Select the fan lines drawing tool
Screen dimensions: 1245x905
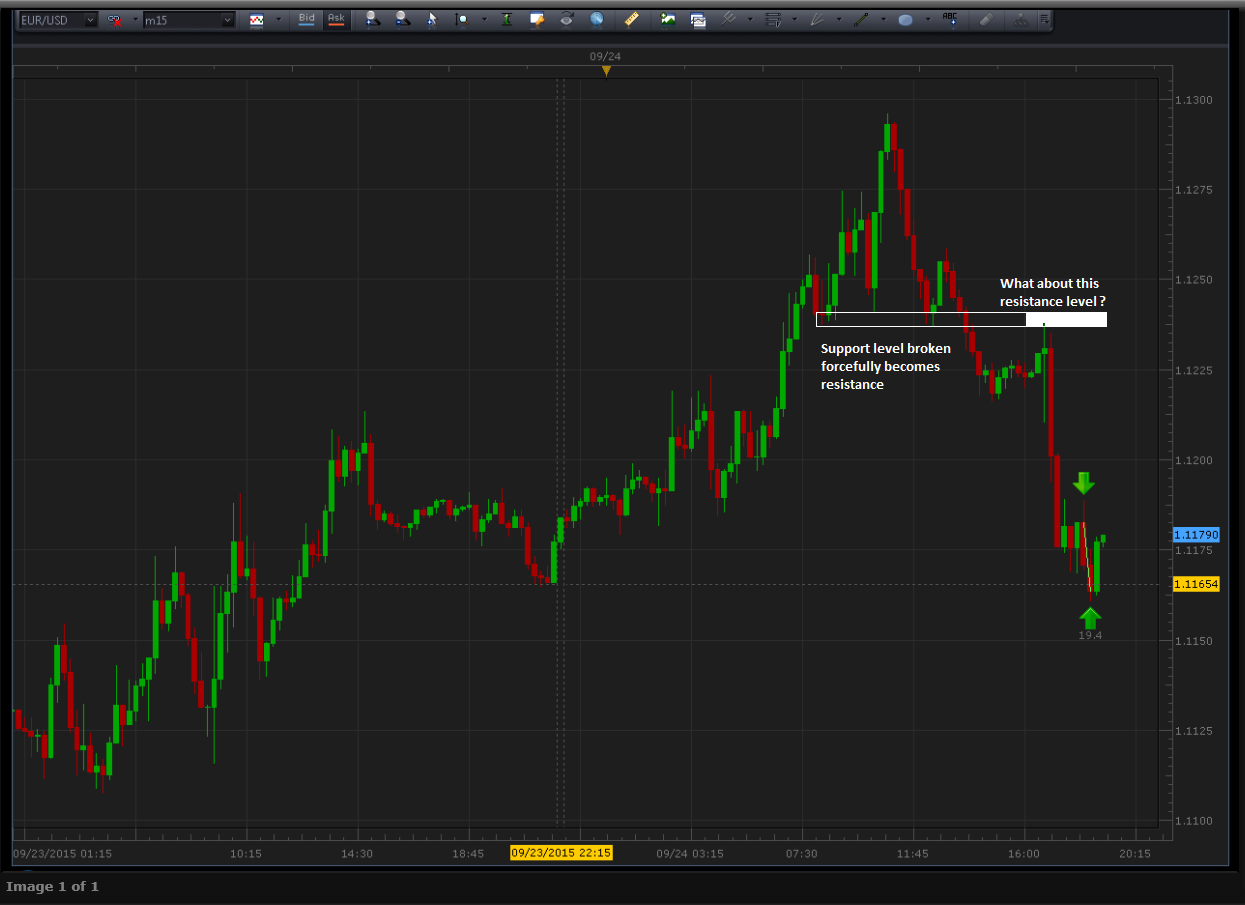817,19
